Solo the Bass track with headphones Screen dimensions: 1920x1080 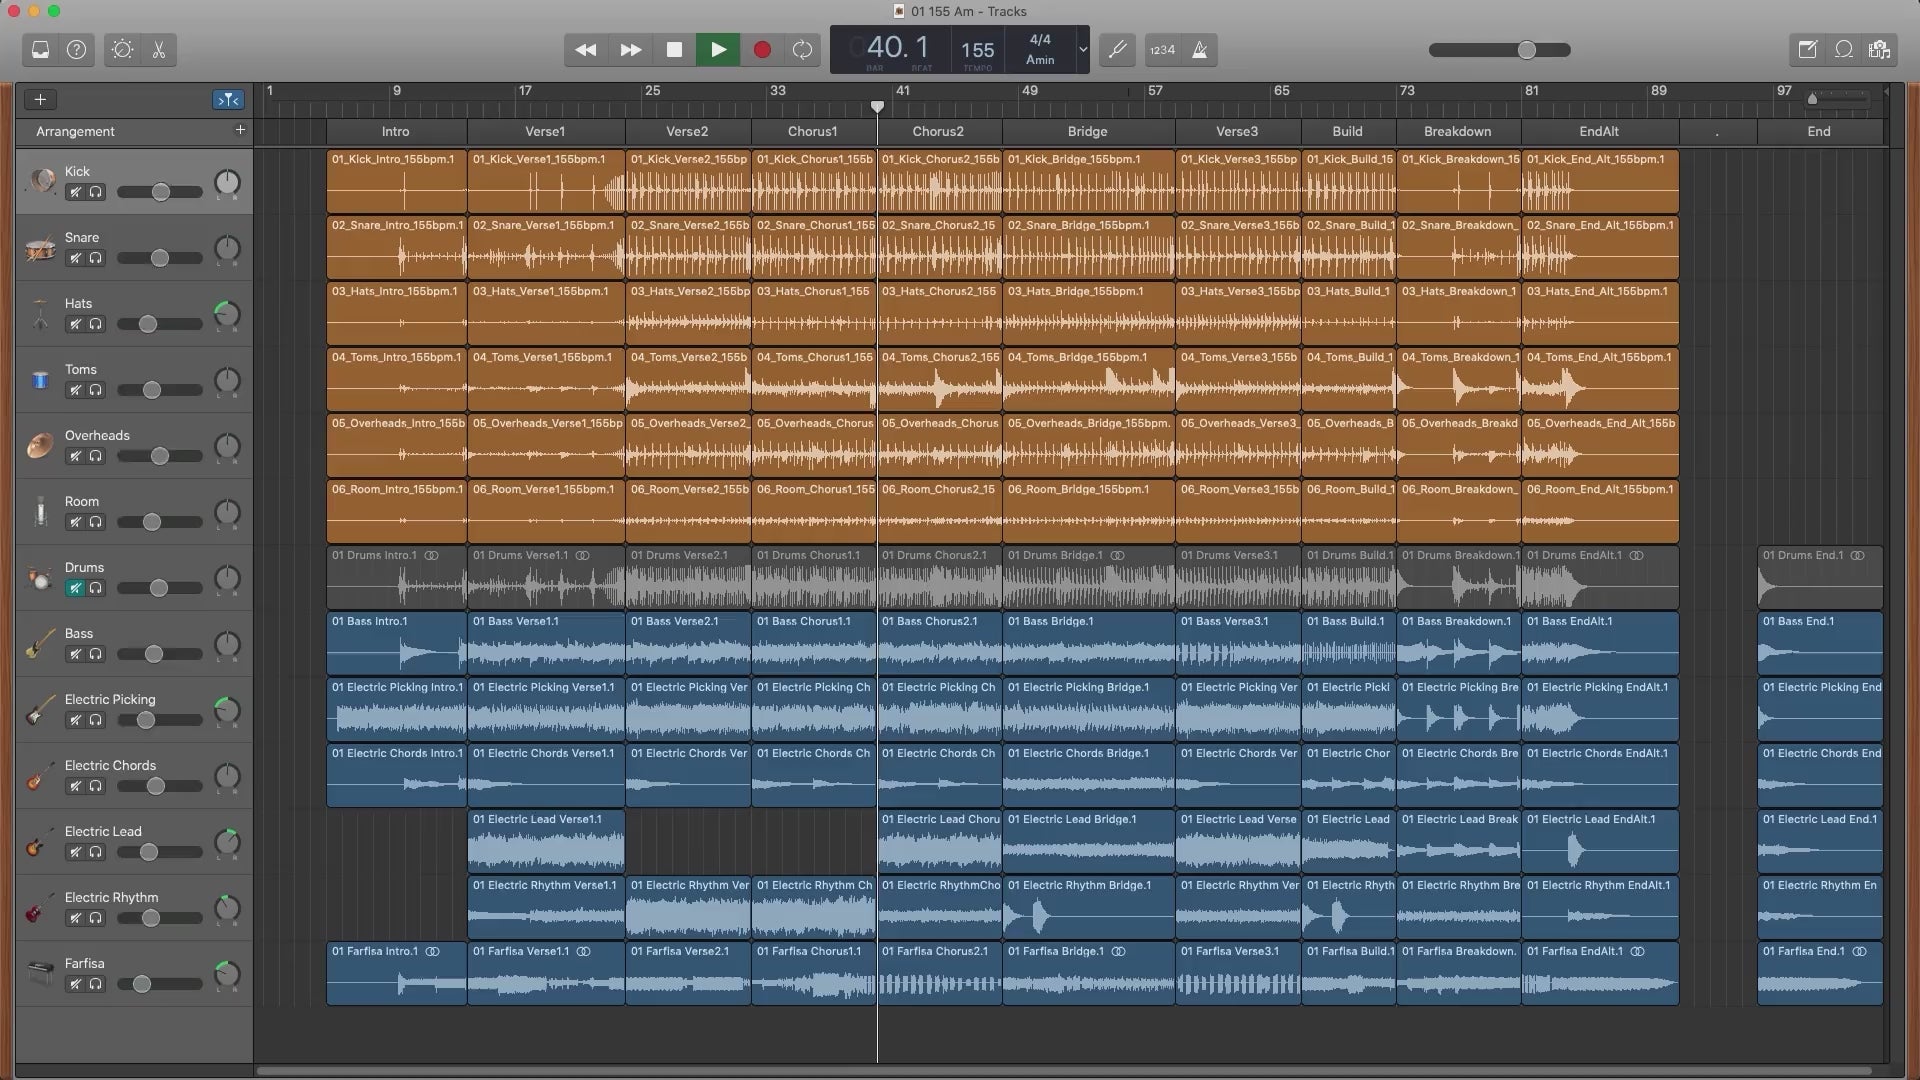pos(96,654)
